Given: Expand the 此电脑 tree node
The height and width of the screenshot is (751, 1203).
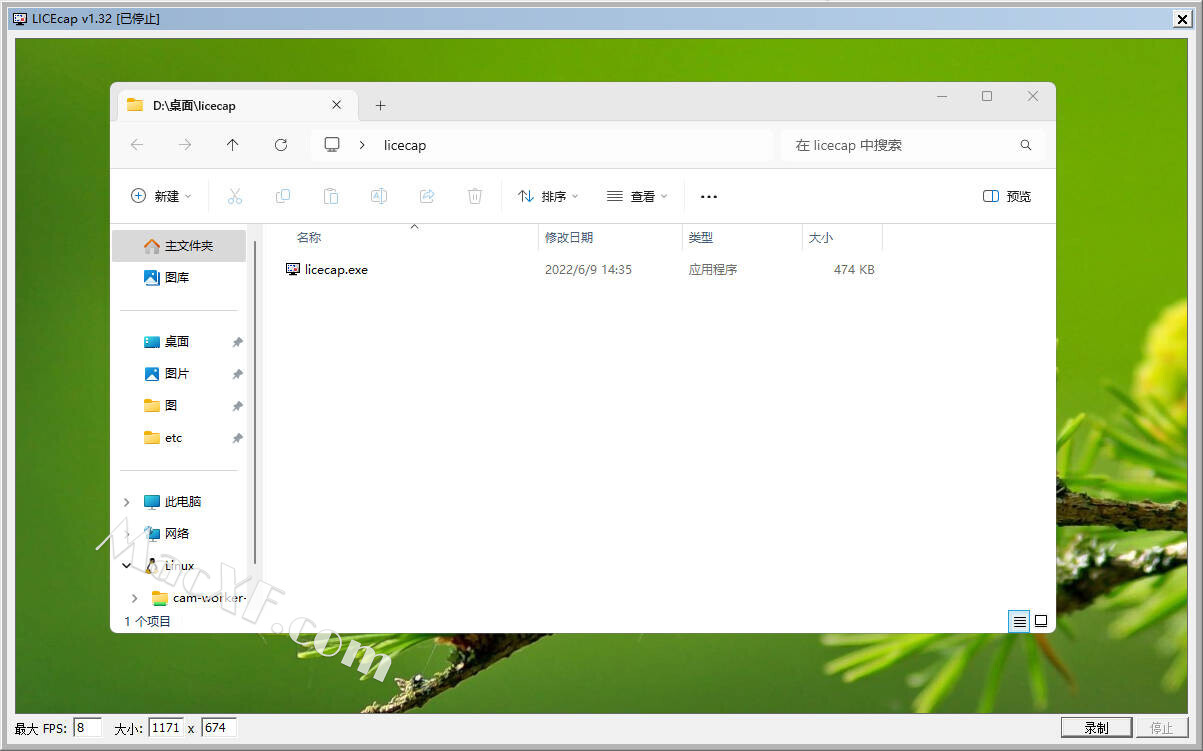Looking at the screenshot, I should pyautogui.click(x=127, y=502).
